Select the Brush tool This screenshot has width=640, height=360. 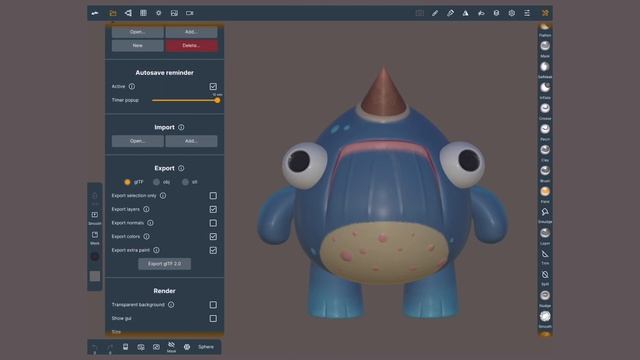point(545,173)
